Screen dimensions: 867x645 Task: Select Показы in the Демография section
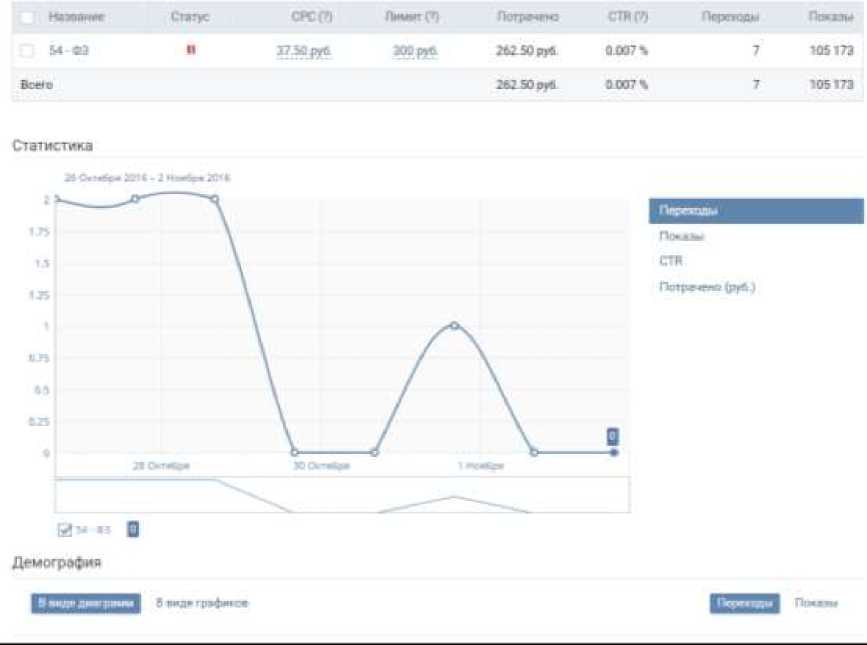[816, 603]
